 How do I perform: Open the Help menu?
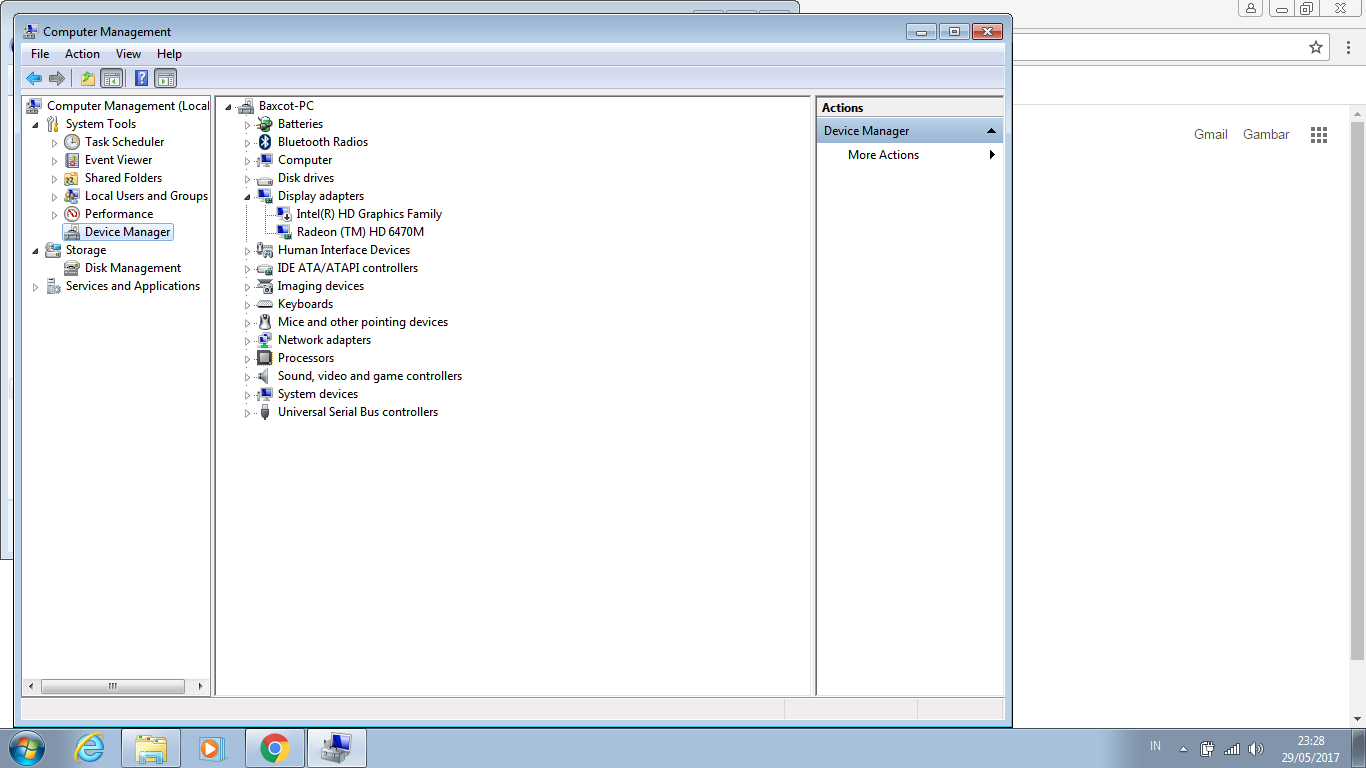click(x=169, y=54)
